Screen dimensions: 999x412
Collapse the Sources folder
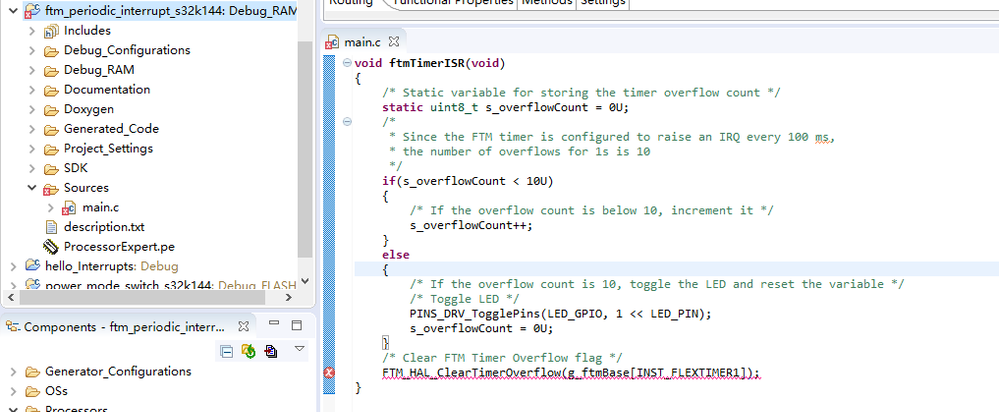point(32,188)
